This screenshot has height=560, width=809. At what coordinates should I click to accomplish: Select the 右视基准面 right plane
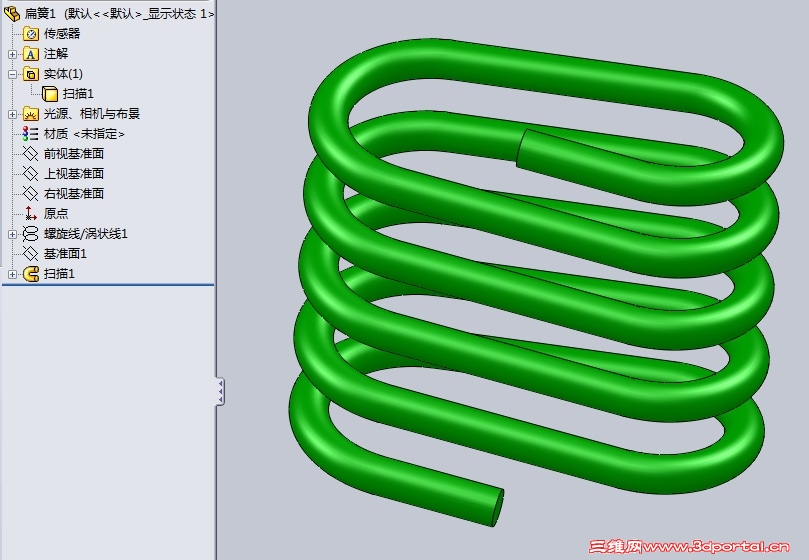pyautogui.click(x=74, y=194)
